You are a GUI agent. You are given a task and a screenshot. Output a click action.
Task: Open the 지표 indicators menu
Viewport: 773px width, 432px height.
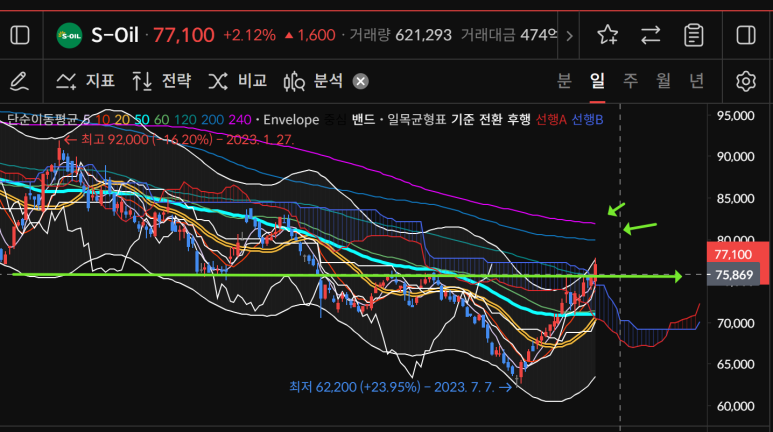pyautogui.click(x=85, y=81)
